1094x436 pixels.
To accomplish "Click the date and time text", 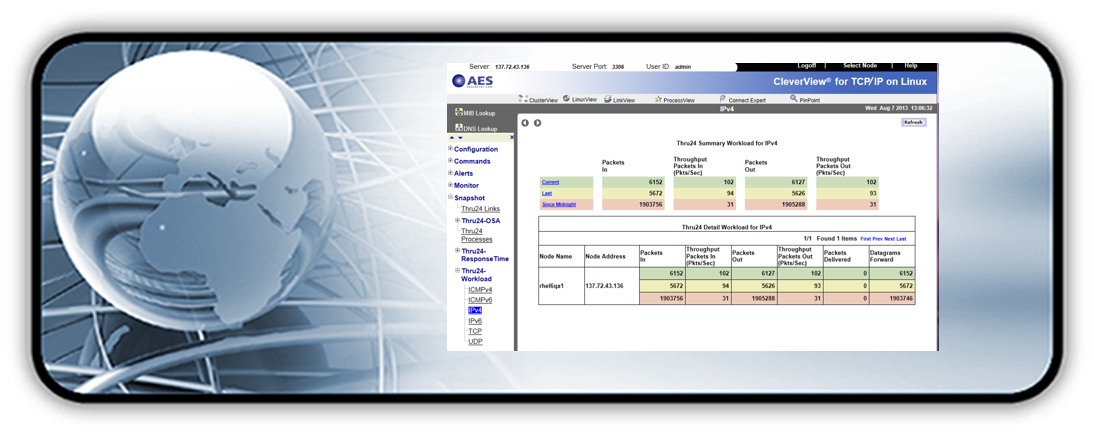I will pyautogui.click(x=899, y=108).
